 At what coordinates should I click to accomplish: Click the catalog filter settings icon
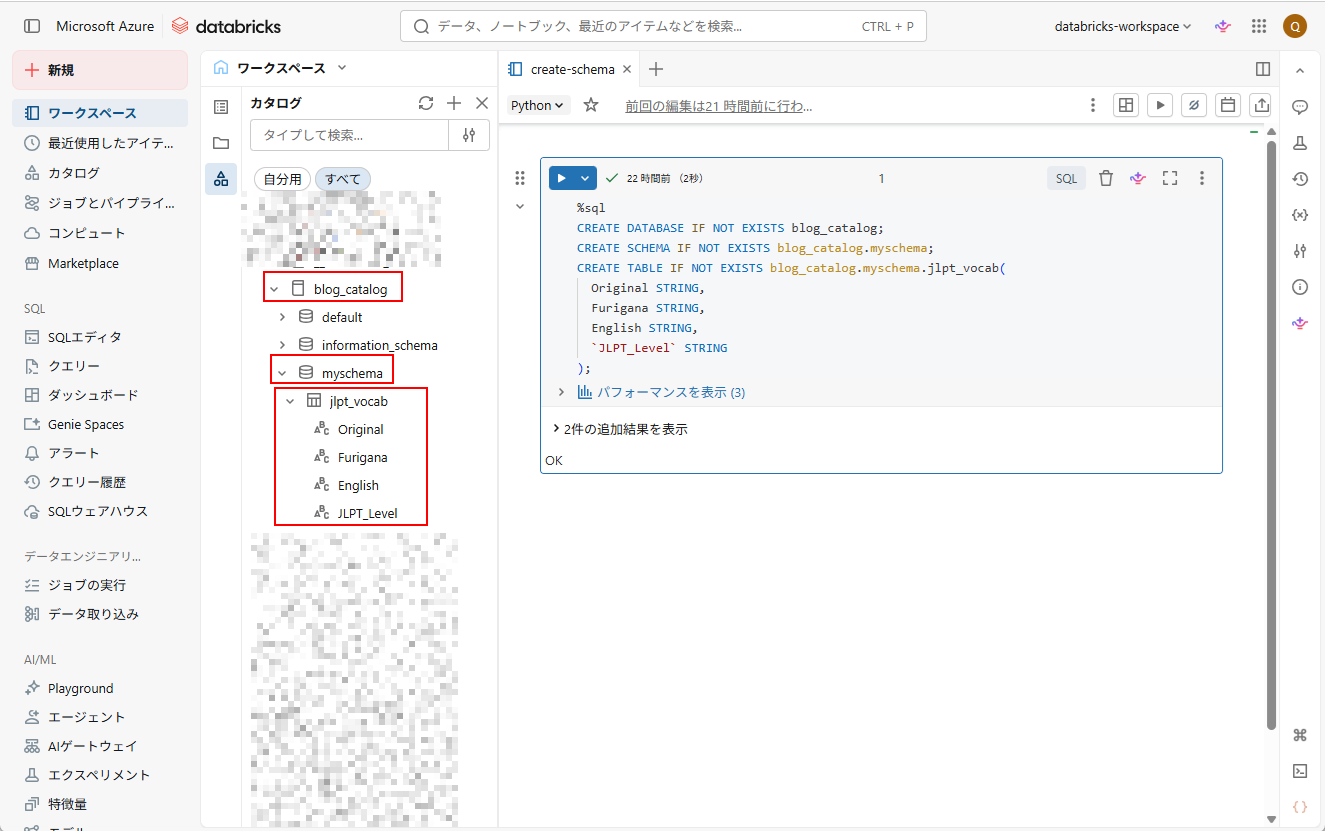coord(469,135)
